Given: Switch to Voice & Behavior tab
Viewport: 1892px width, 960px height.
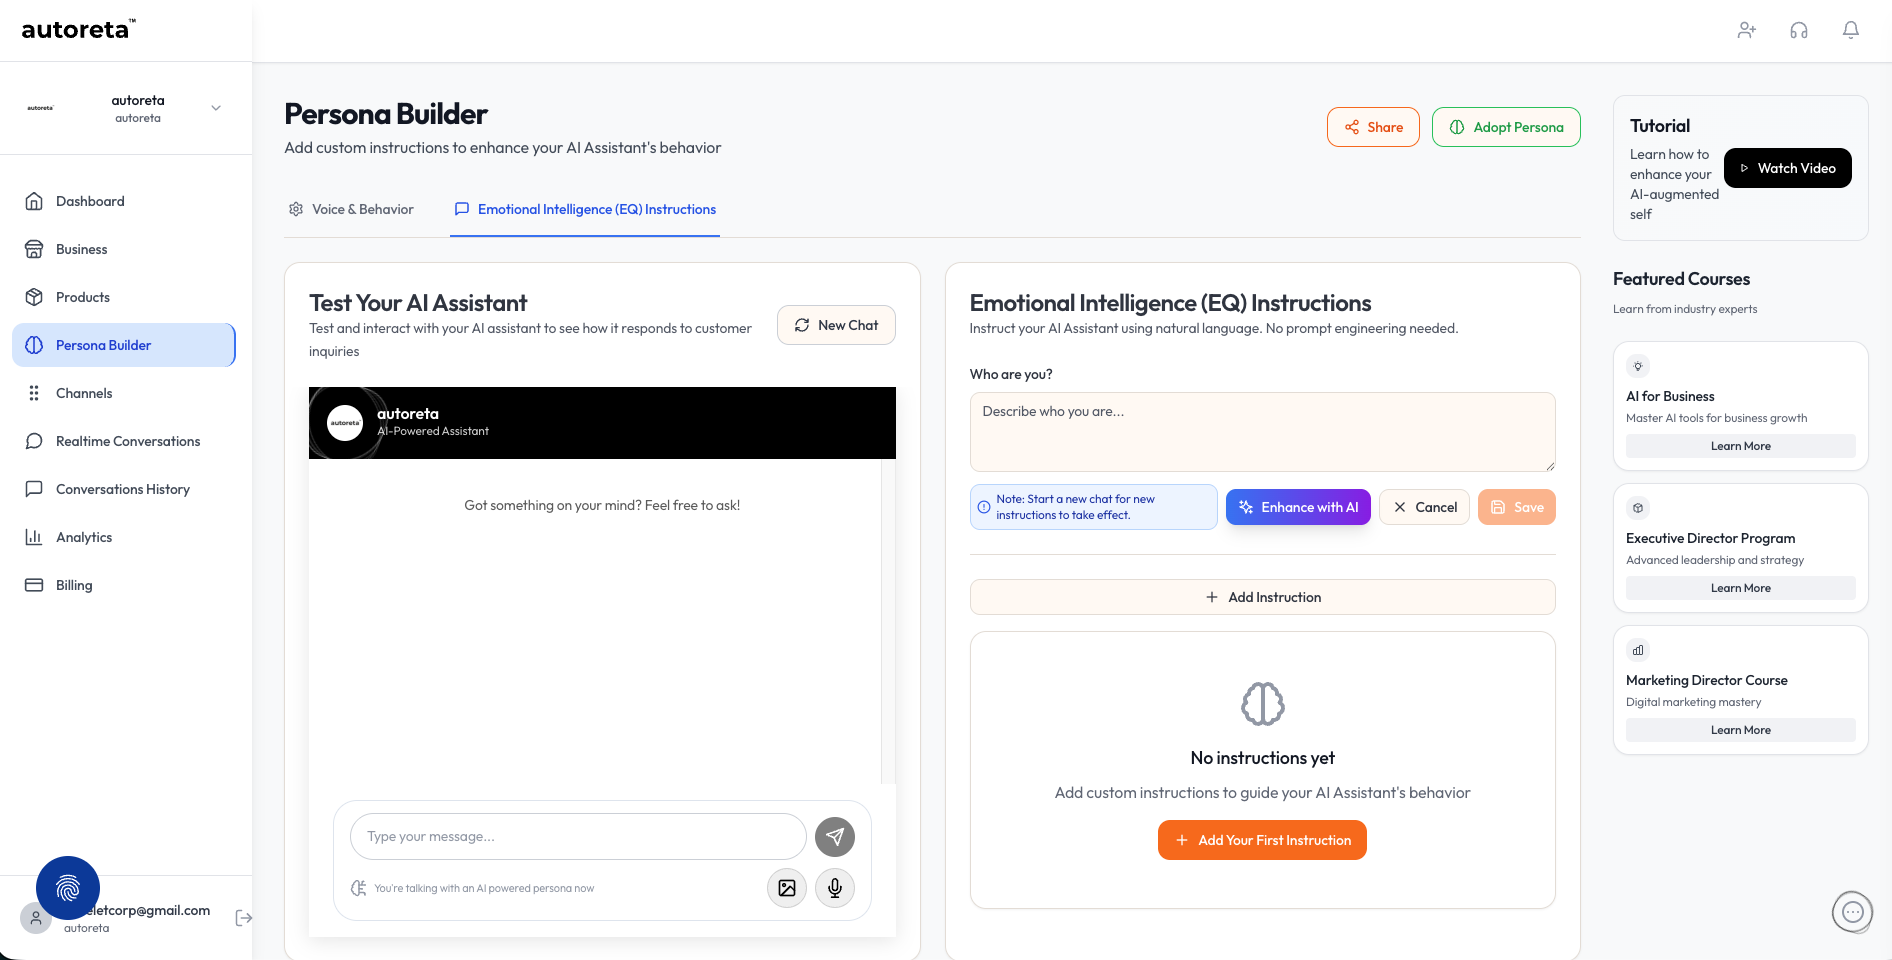Looking at the screenshot, I should coord(351,209).
